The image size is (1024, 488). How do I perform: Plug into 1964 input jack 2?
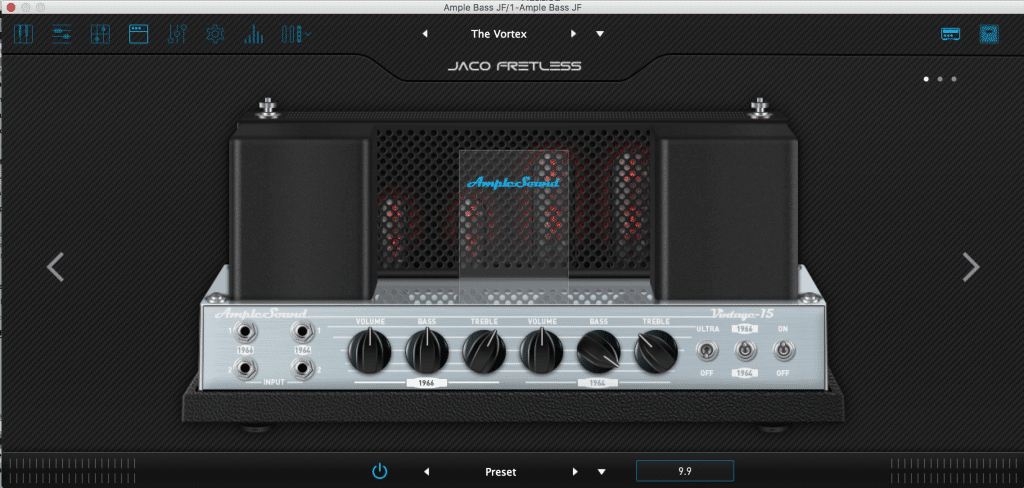pyautogui.click(x=301, y=369)
